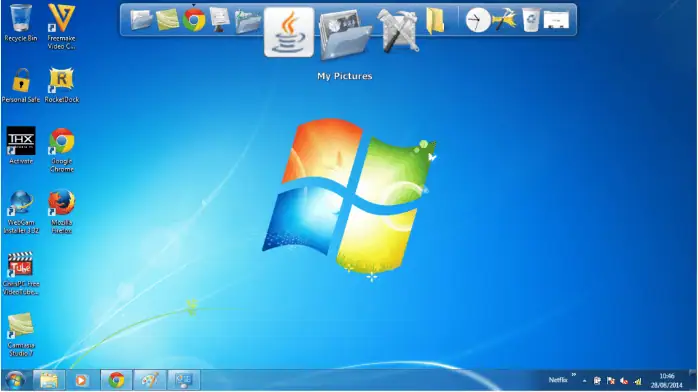
Task: Click the open folder with green arrow in dock
Action: click(x=248, y=21)
